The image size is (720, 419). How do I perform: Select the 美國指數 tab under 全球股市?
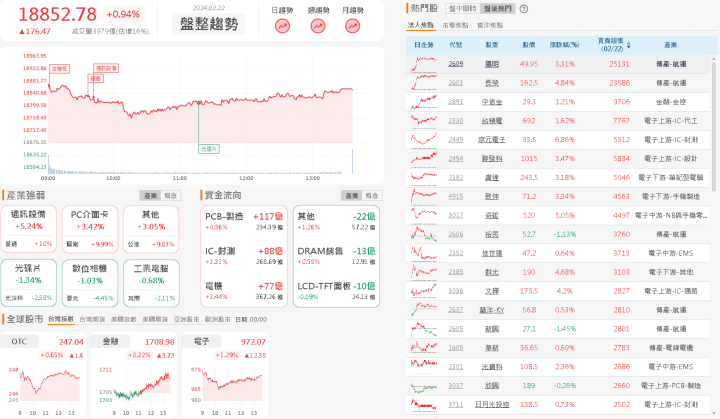124,319
